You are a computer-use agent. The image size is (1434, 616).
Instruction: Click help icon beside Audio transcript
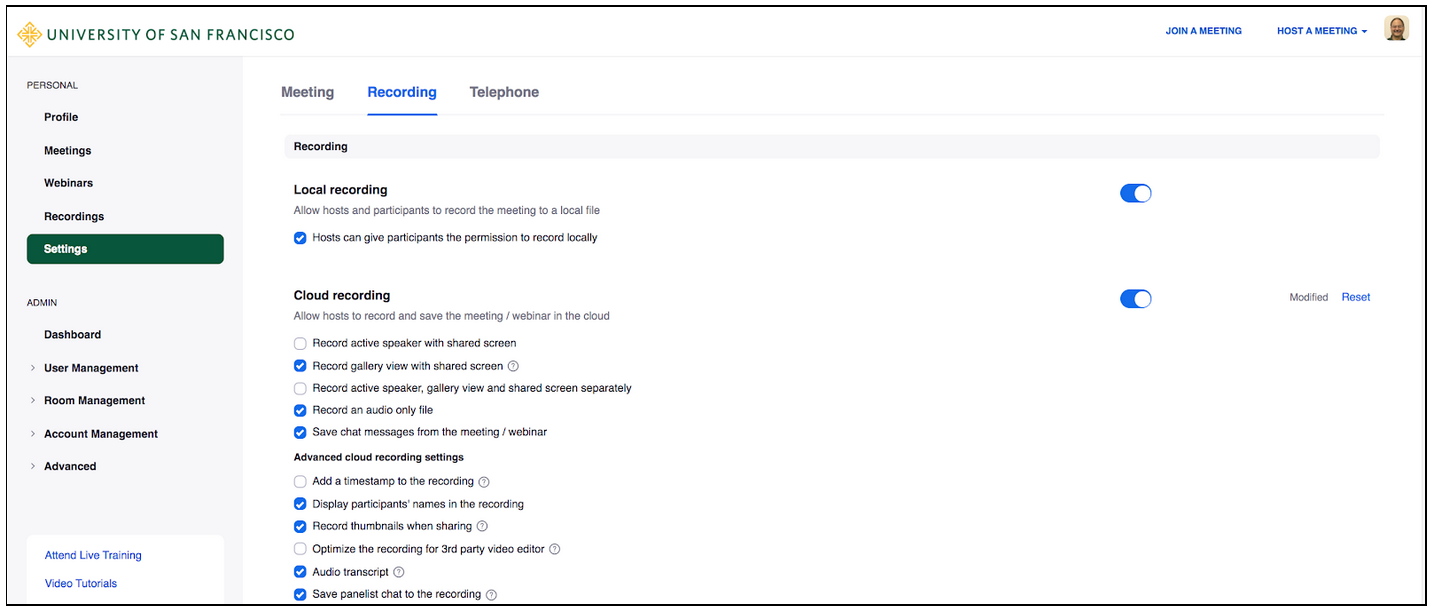[x=399, y=572]
